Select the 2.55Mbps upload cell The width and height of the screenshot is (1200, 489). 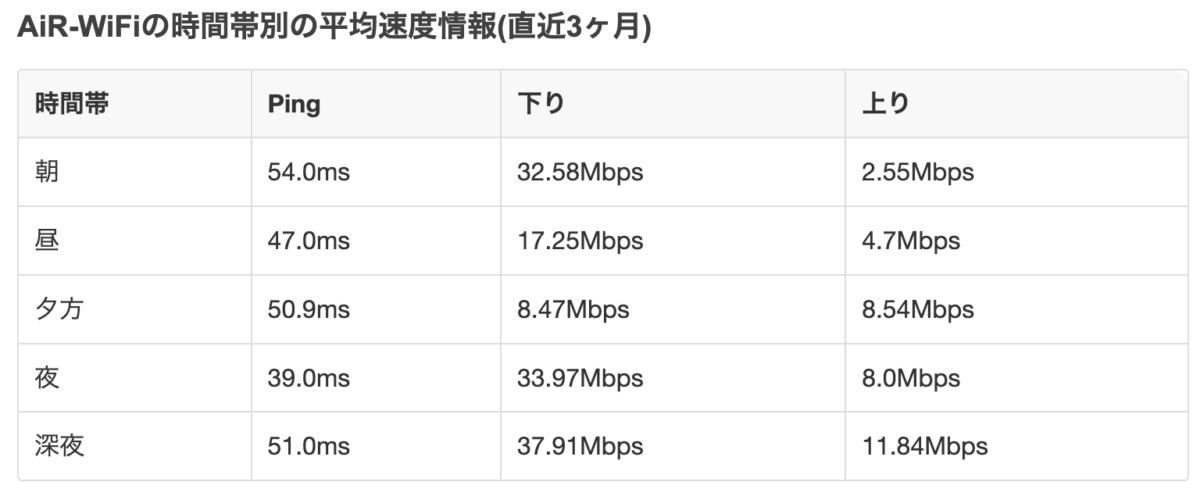917,172
